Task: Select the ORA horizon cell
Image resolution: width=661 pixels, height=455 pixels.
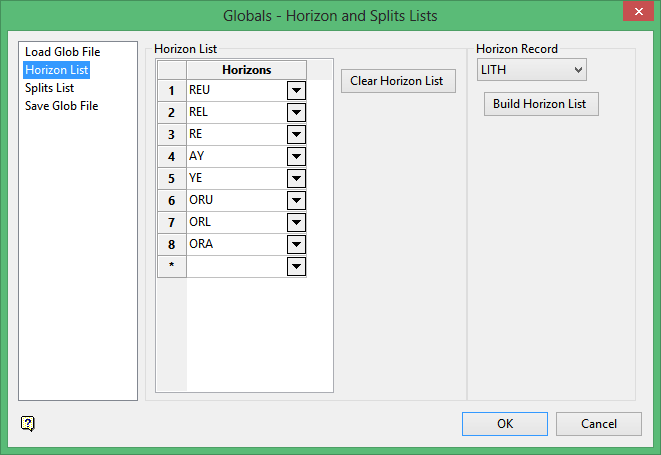Action: point(236,244)
